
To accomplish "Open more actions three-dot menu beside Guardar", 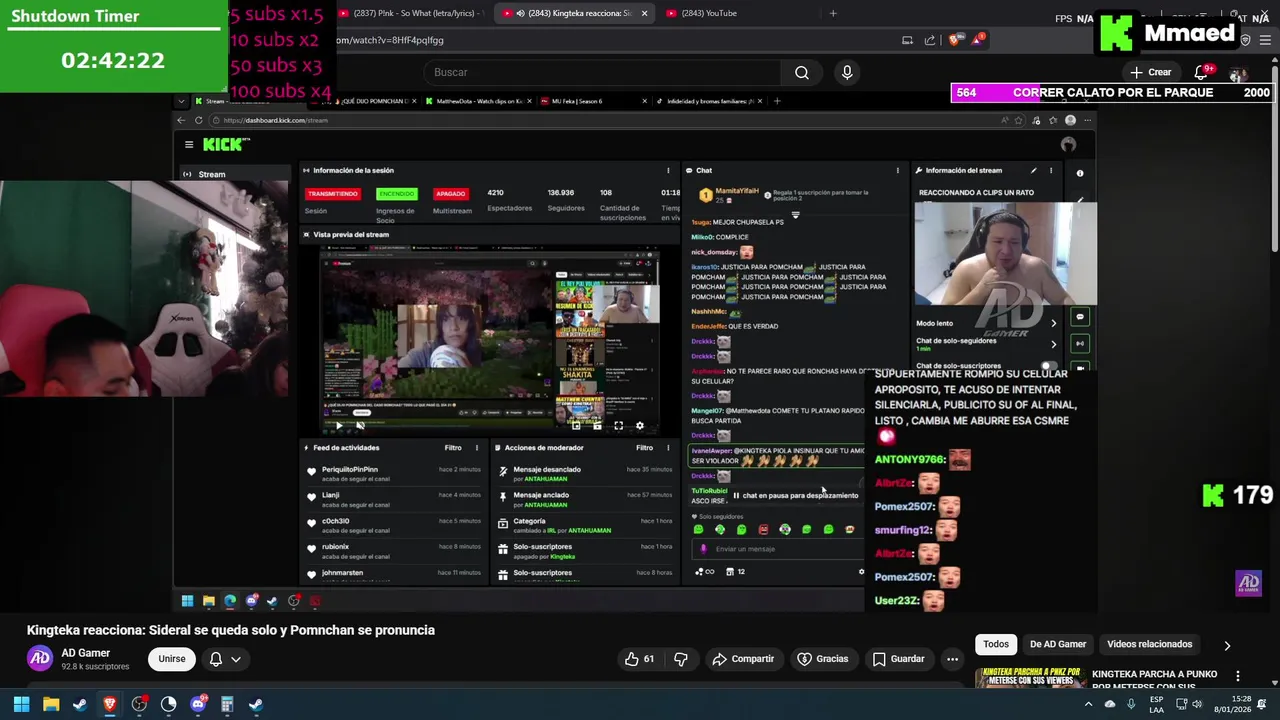I will tap(952, 659).
